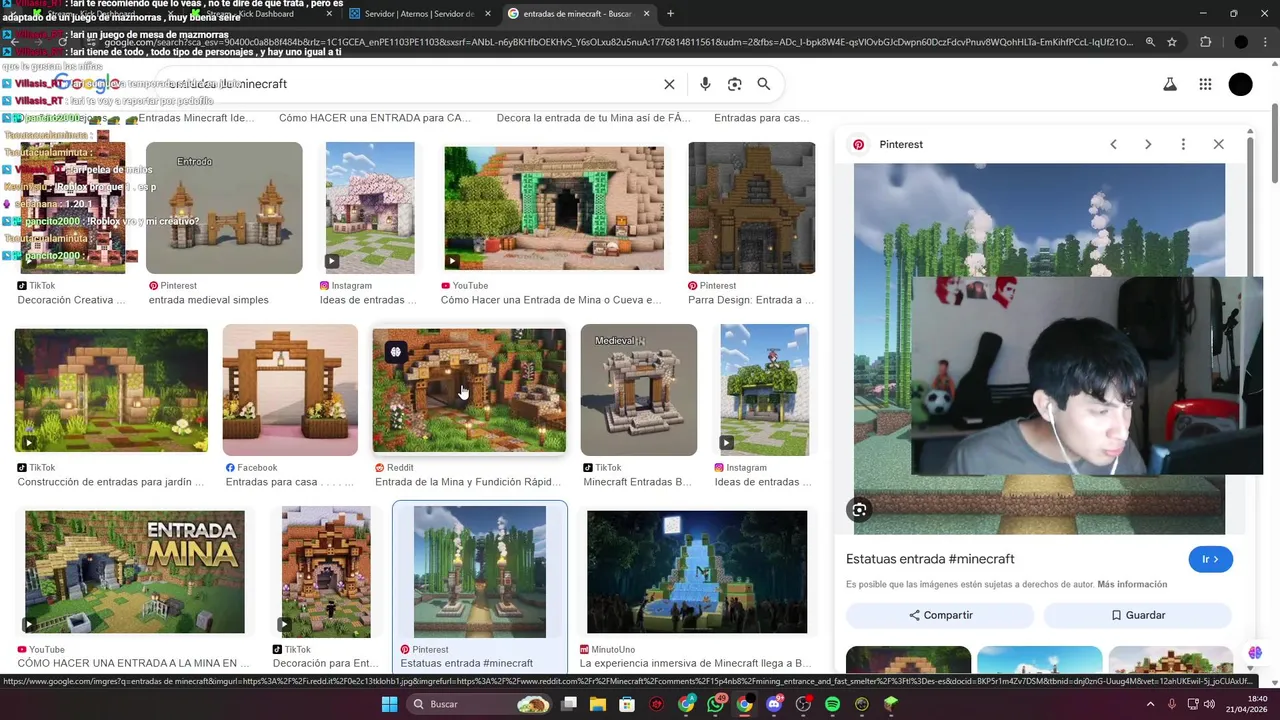Open the cherry blossom Instagram entrance thumbnail
The width and height of the screenshot is (1280, 720).
pos(370,208)
